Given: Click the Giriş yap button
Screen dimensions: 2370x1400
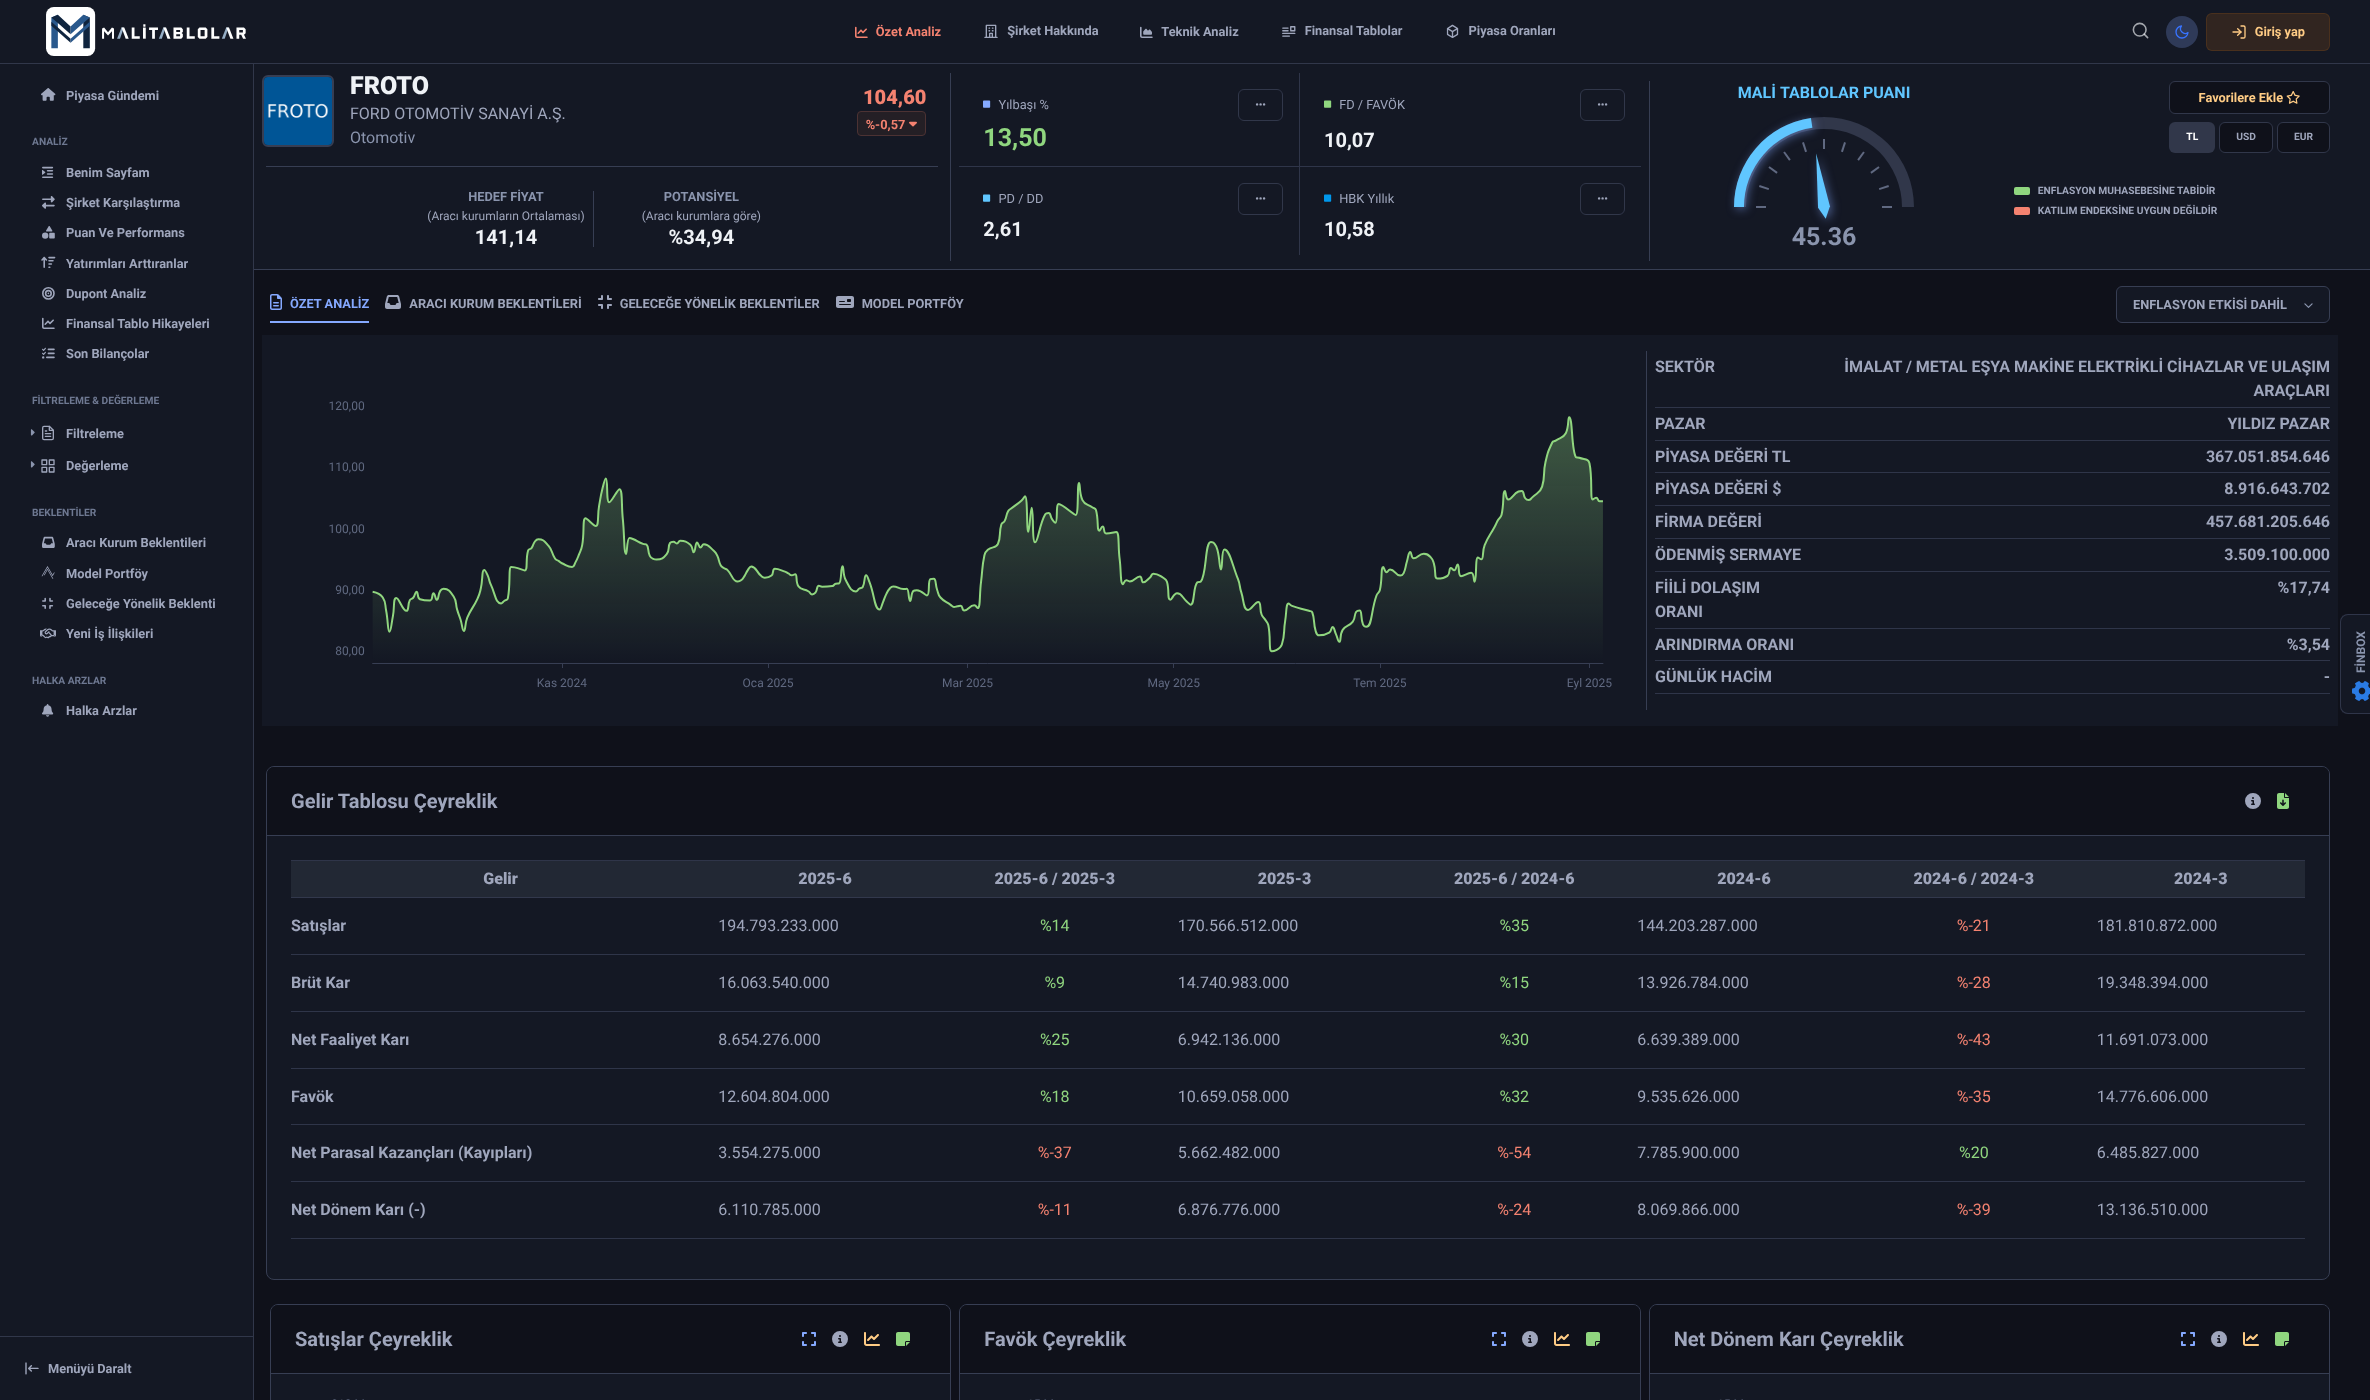Looking at the screenshot, I should (x=2268, y=31).
